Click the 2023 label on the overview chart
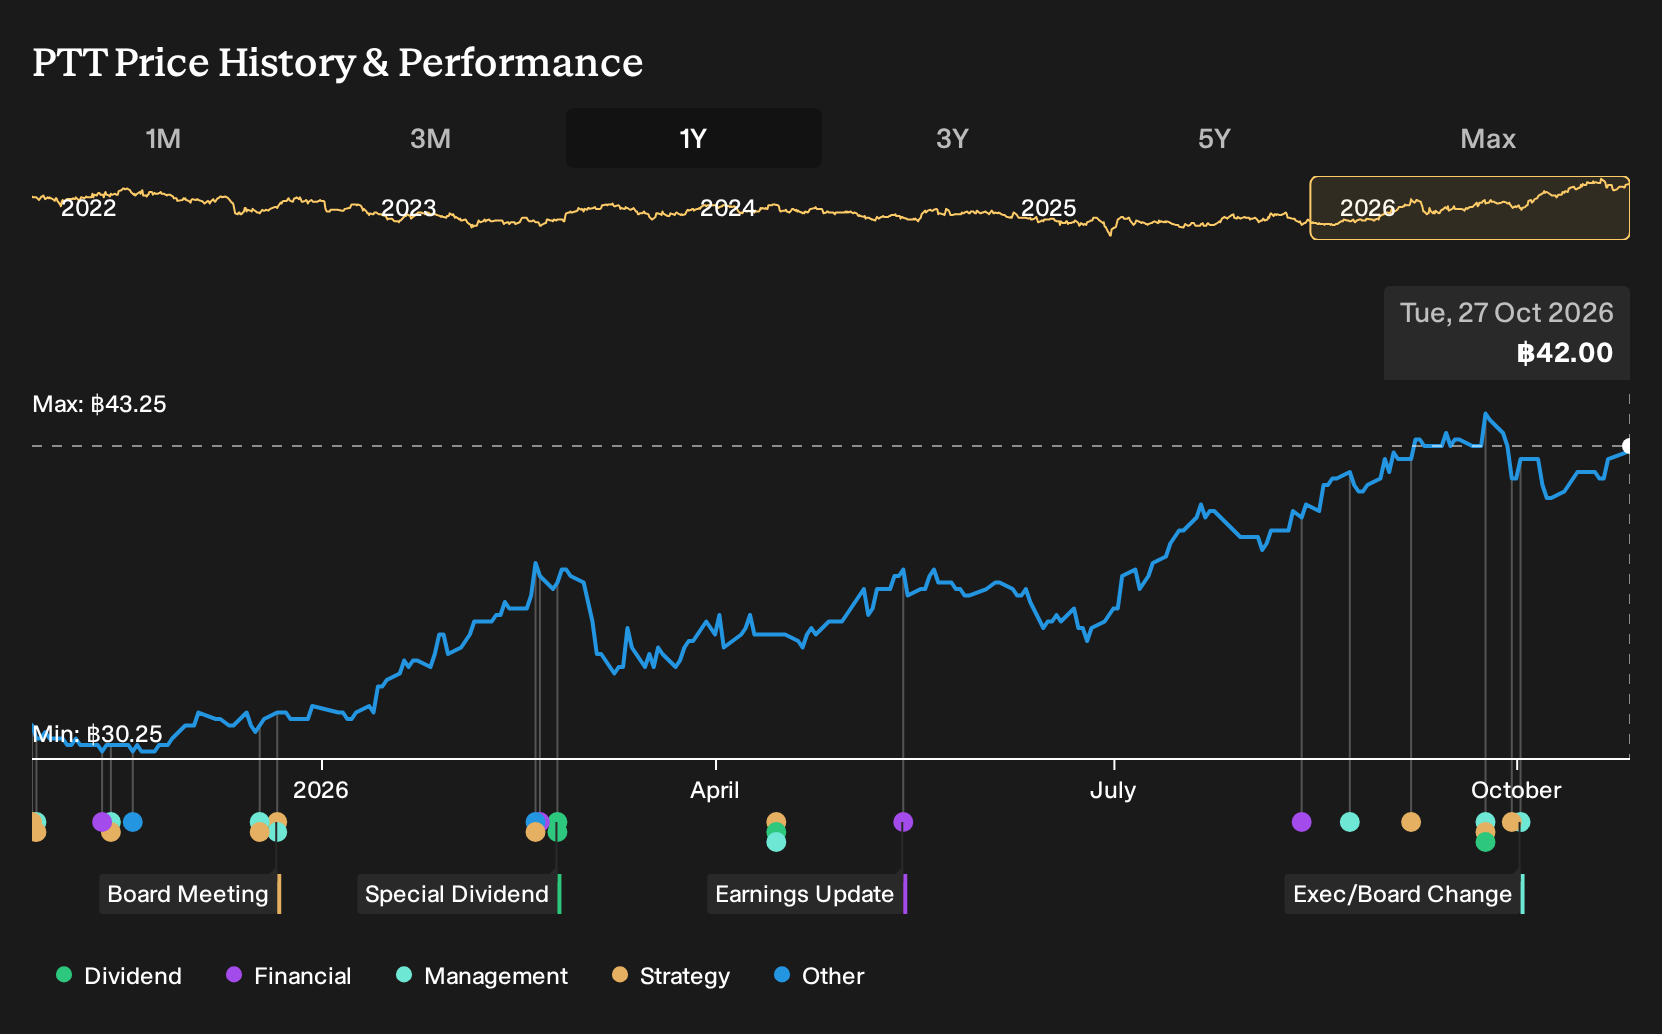The image size is (1662, 1034). tap(409, 208)
